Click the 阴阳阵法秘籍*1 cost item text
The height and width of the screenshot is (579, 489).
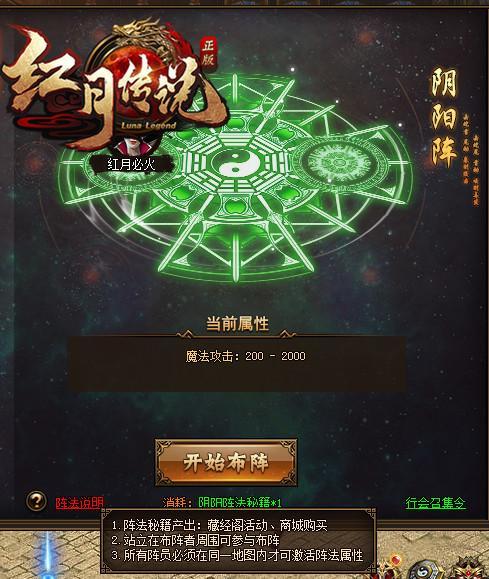(x=240, y=503)
